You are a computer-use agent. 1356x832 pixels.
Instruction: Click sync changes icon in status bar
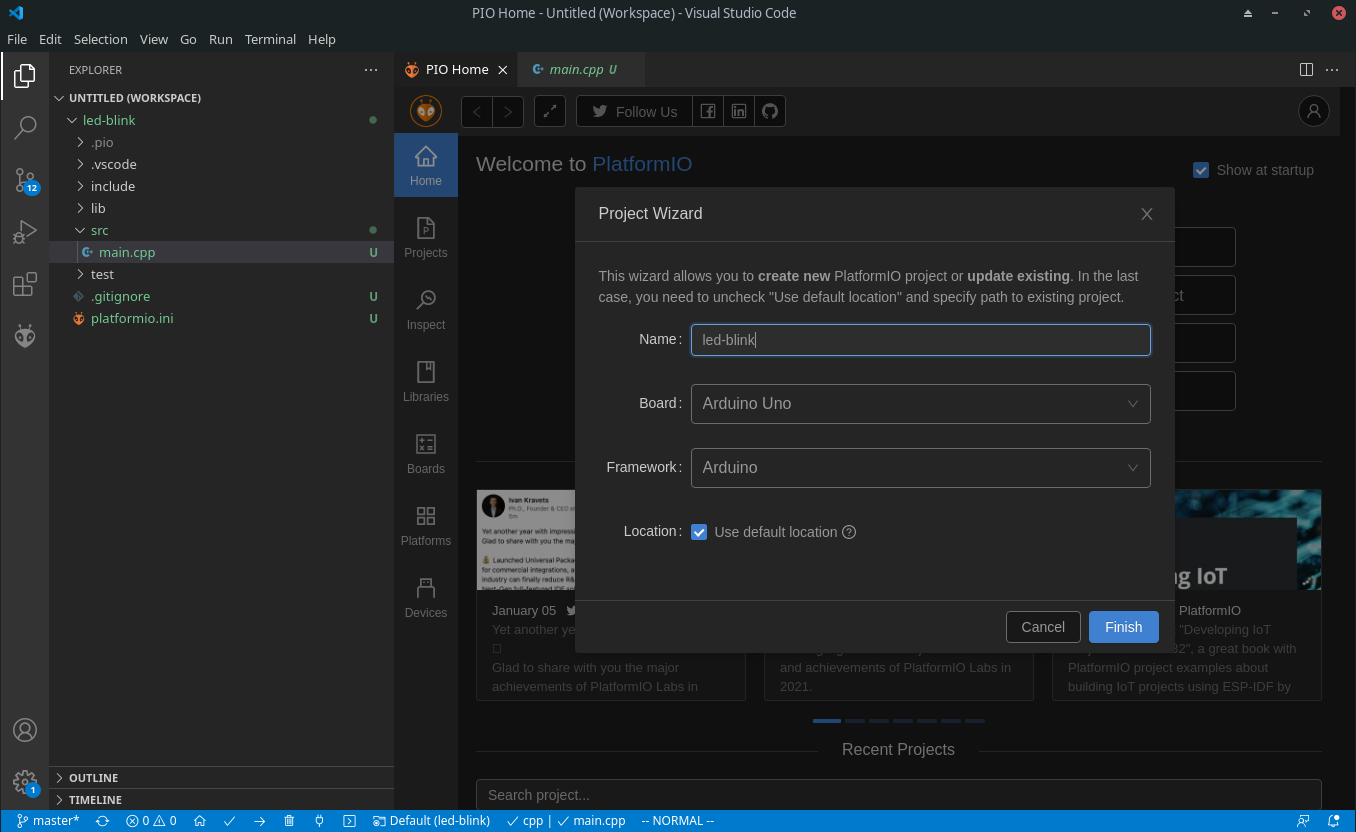pos(102,821)
